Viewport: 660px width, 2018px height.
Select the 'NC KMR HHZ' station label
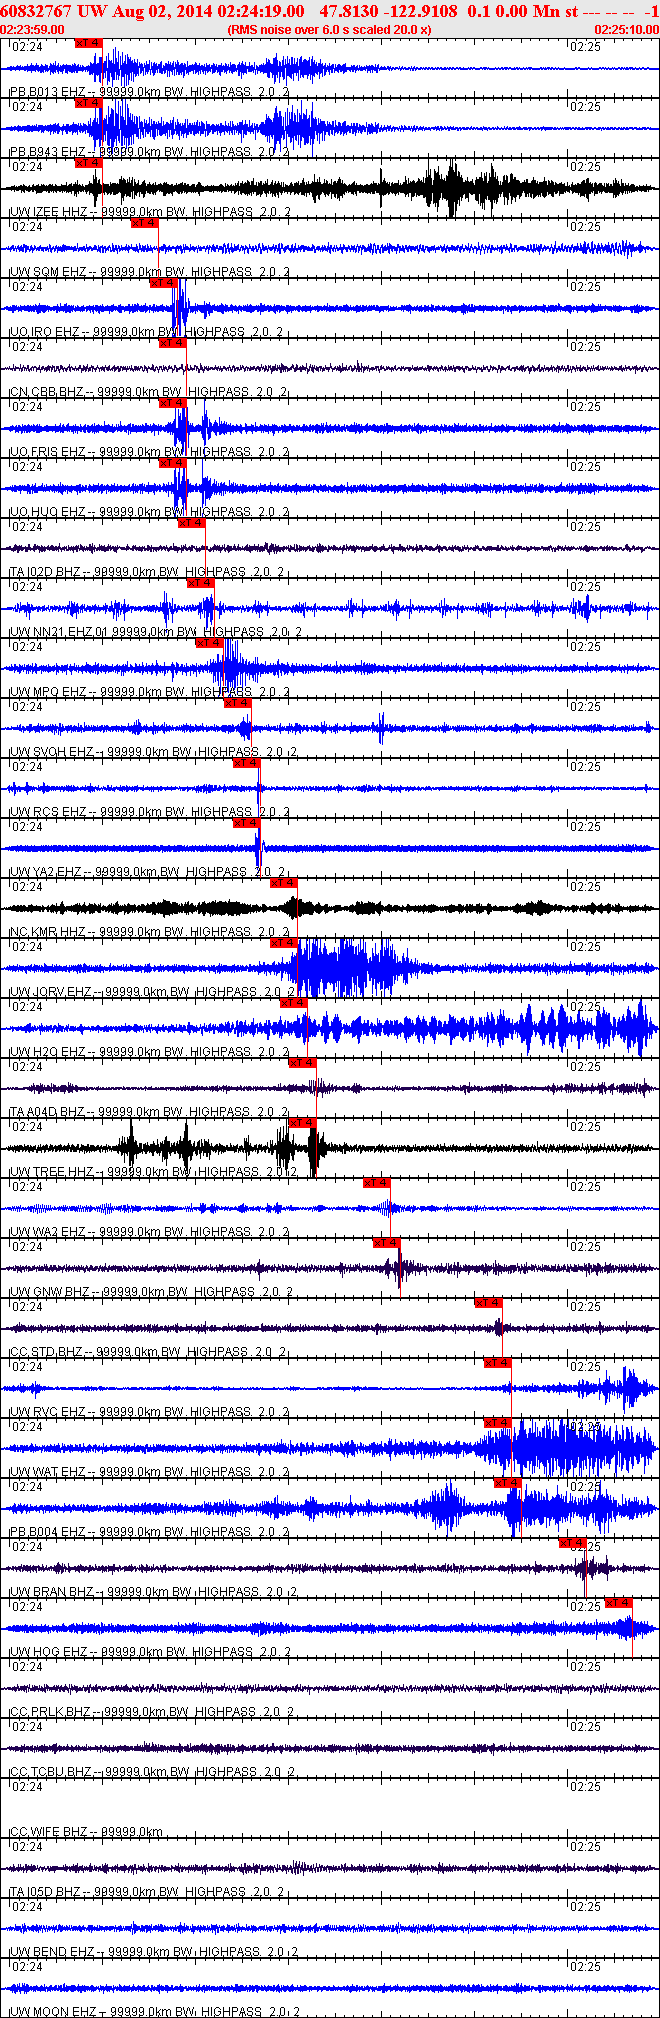pyautogui.click(x=48, y=932)
